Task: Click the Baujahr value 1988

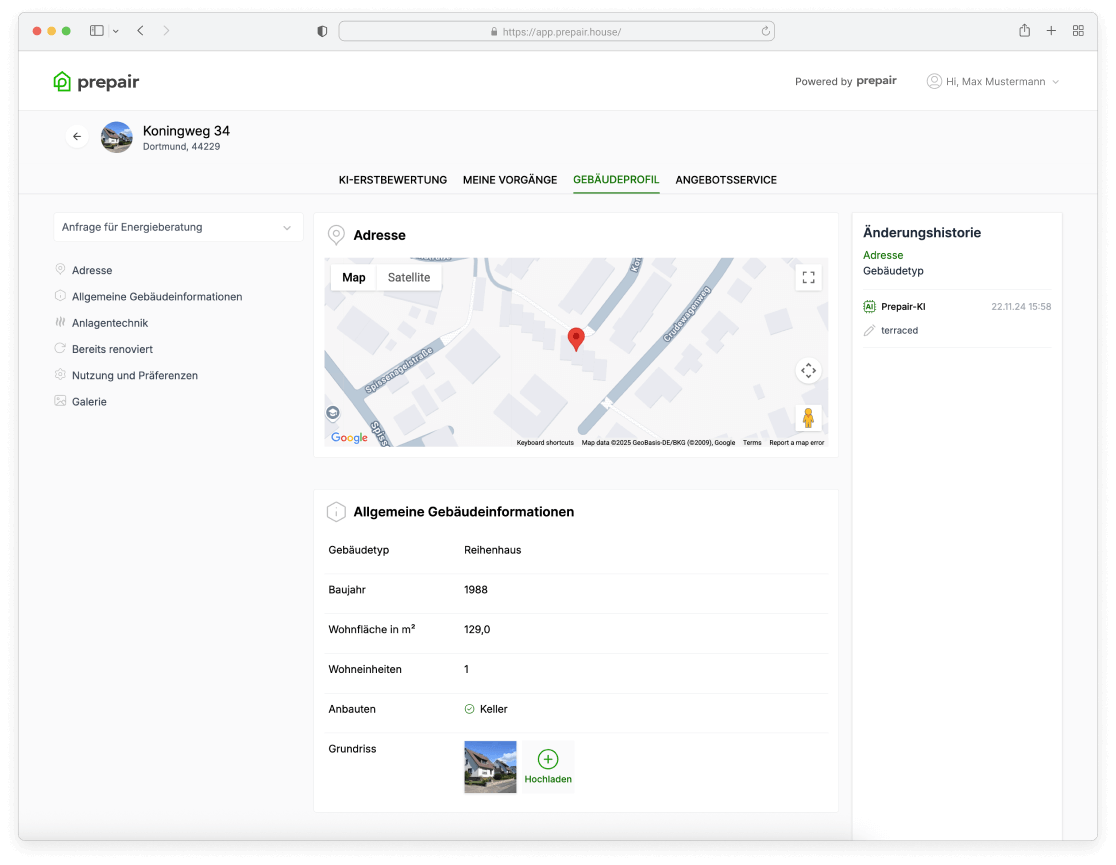Action: click(475, 590)
